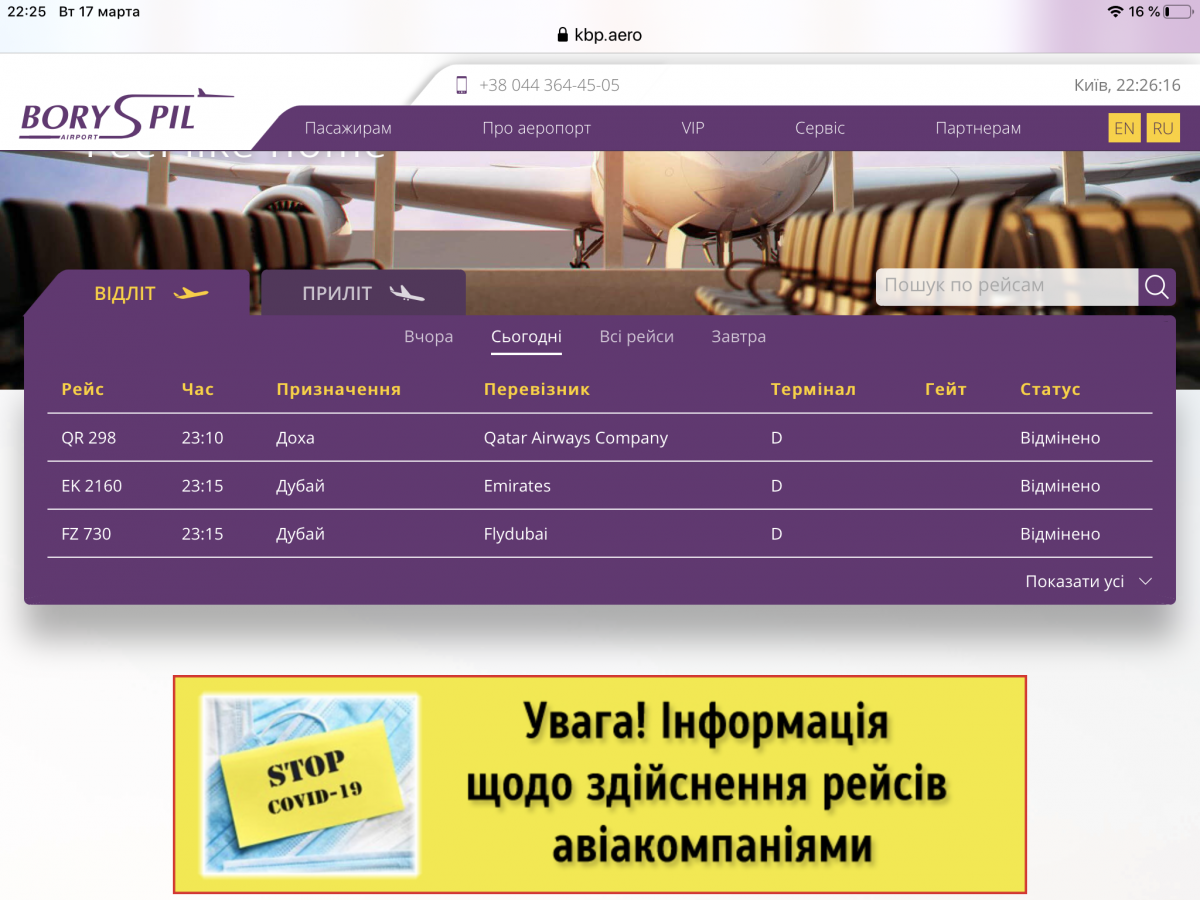Show Всі рейси flights list
Viewport: 1200px width, 900px height.
(637, 337)
